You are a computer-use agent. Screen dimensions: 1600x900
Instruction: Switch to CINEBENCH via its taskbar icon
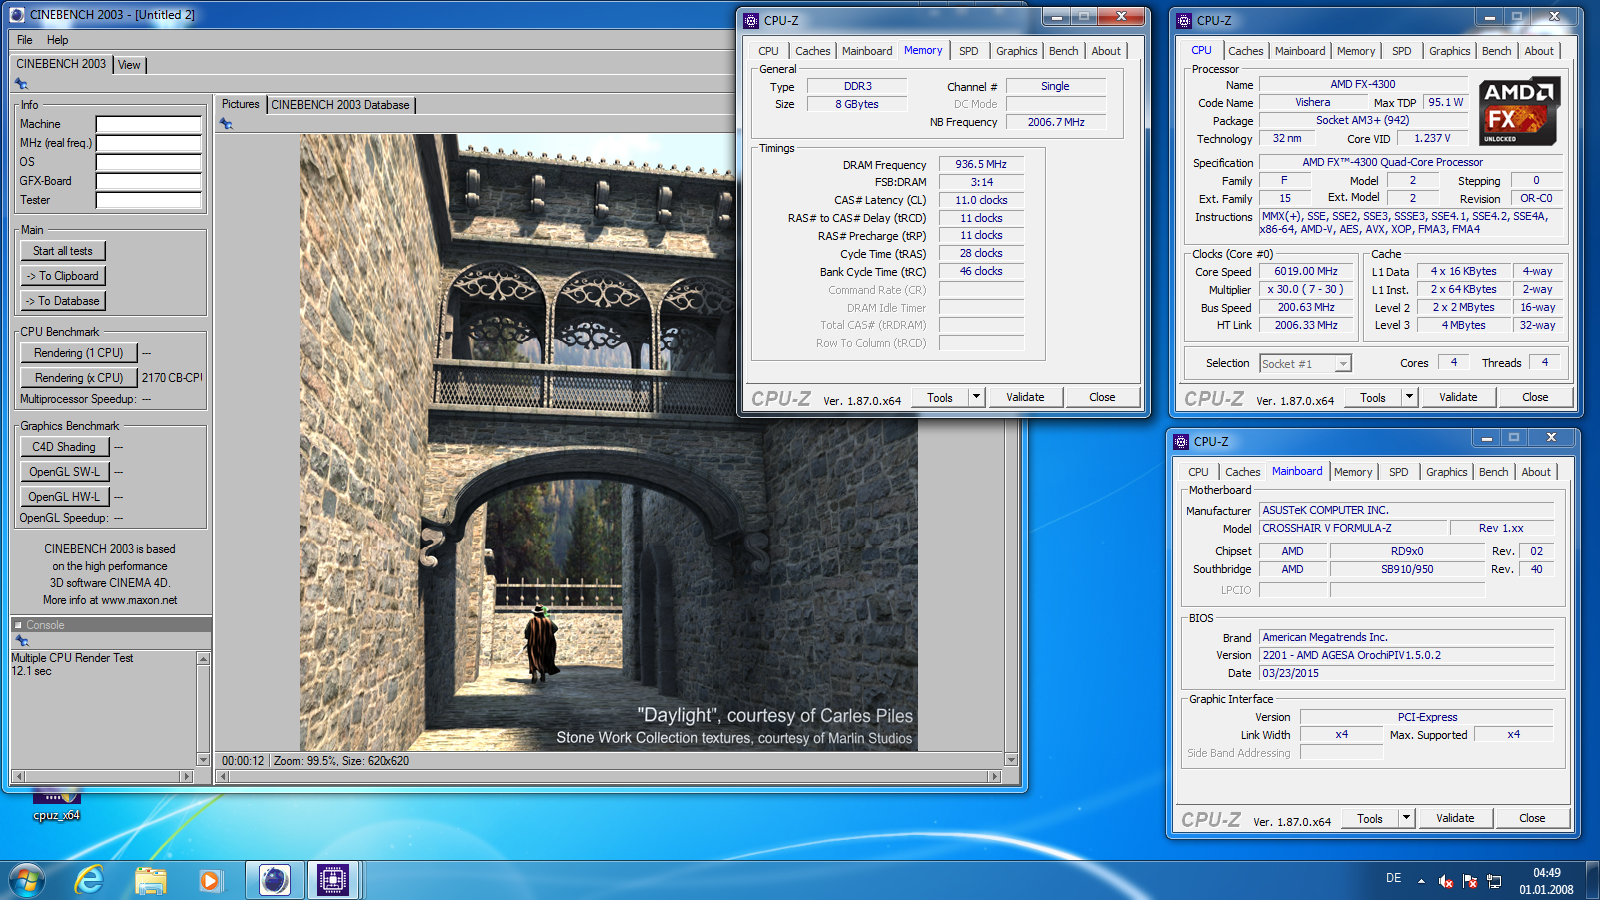(x=274, y=880)
